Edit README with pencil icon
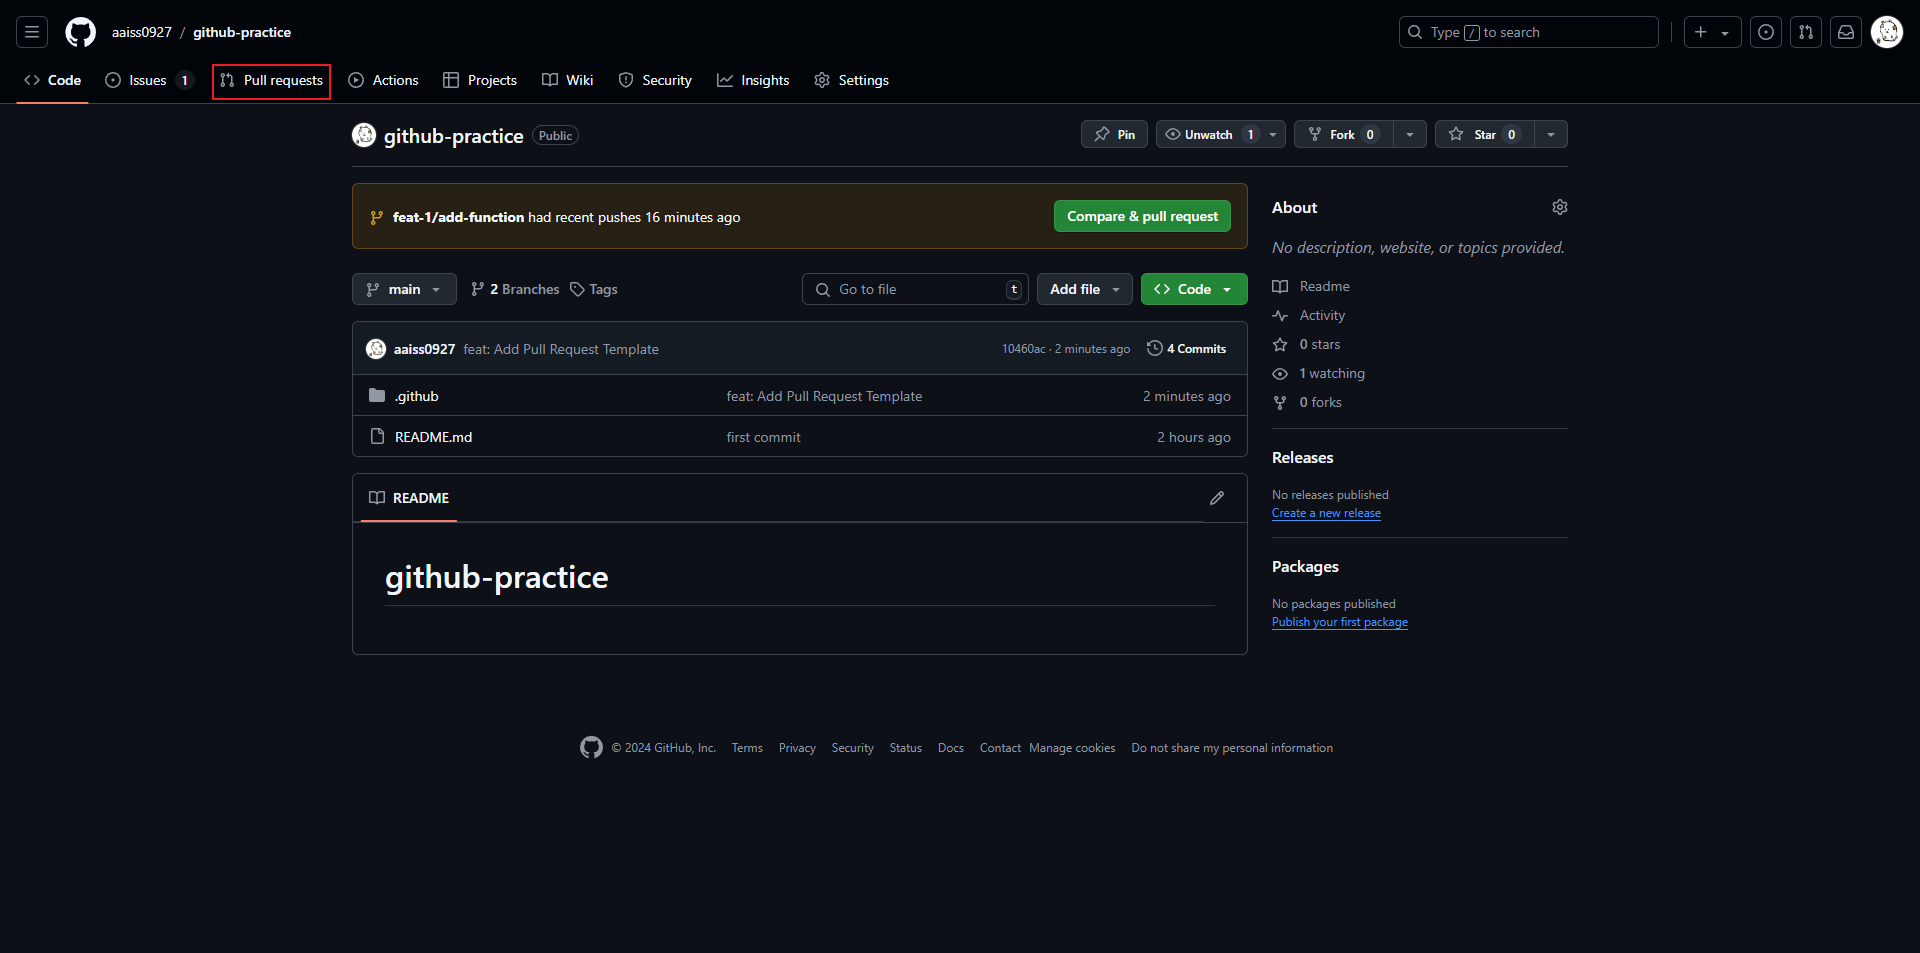Screen dimensions: 1920x953 (1217, 498)
